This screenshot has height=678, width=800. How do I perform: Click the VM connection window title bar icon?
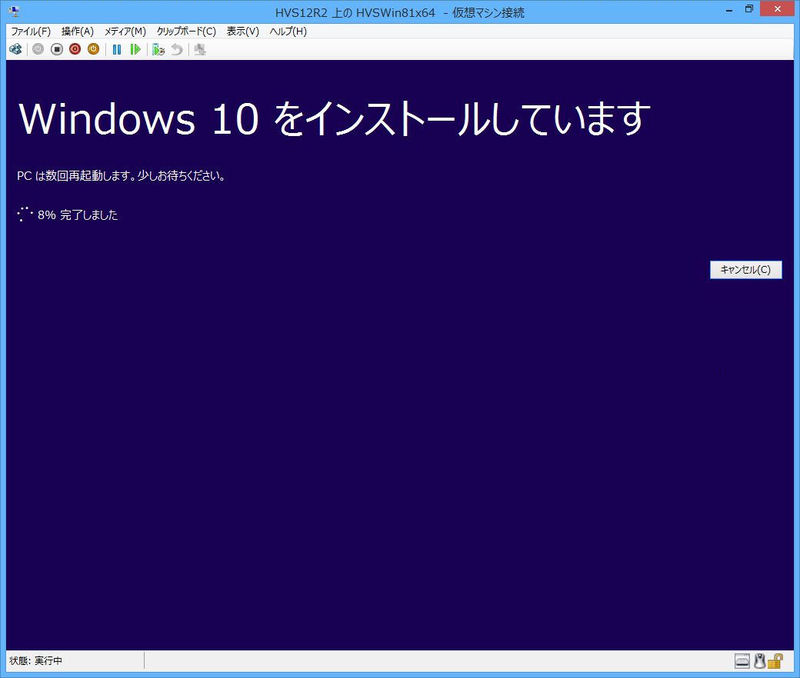14,11
